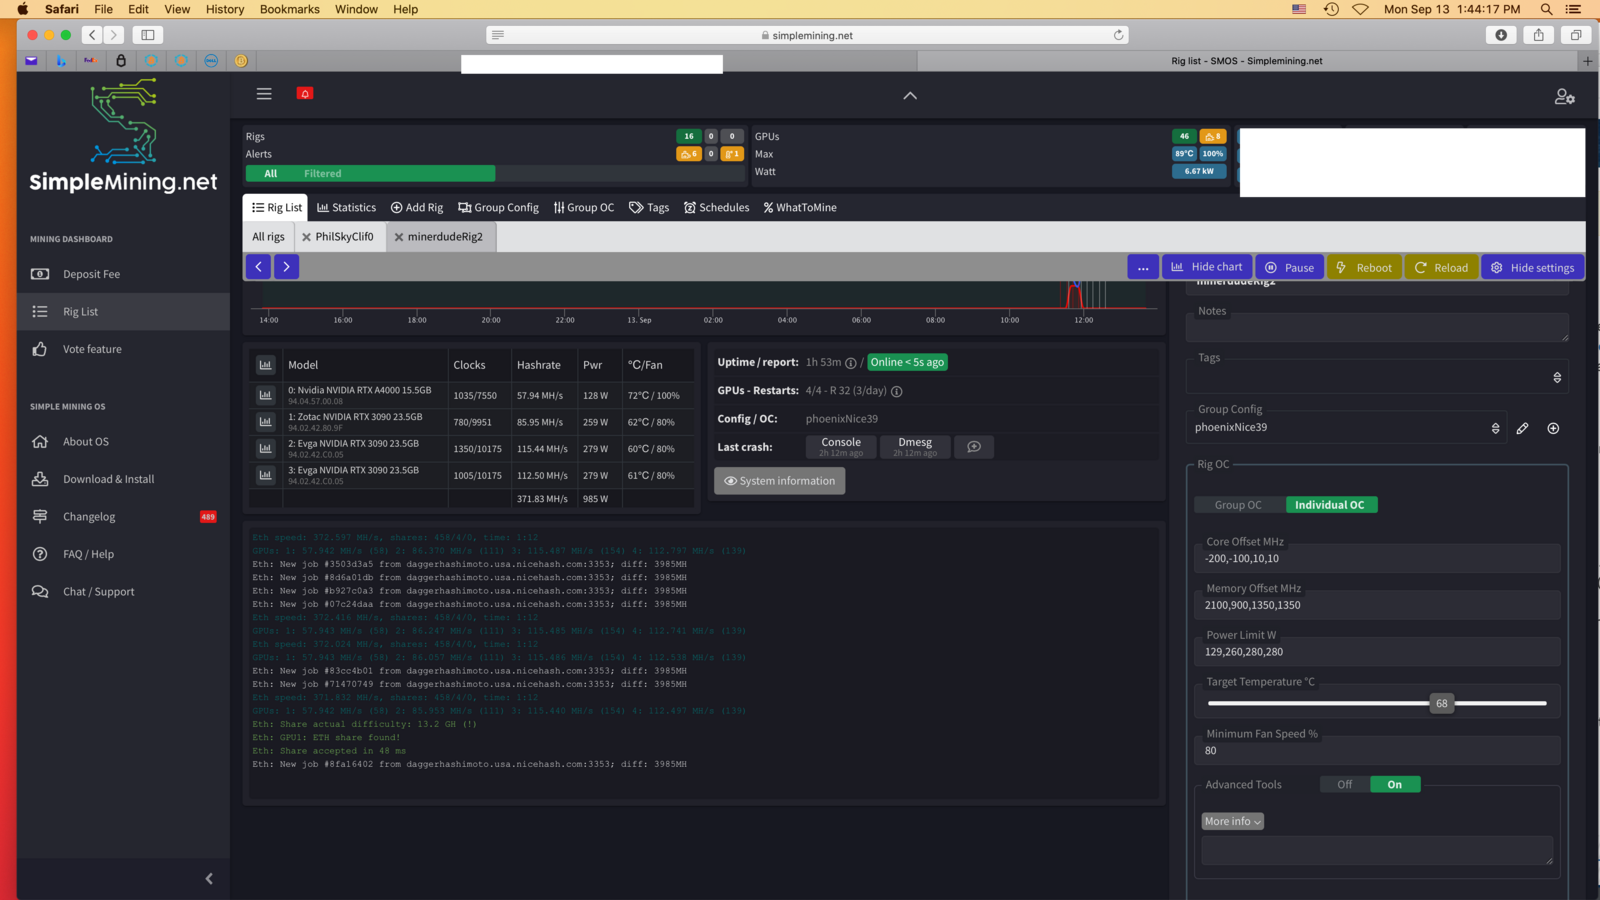The height and width of the screenshot is (900, 1600).
Task: Open the user settings icon
Action: coord(1565,97)
